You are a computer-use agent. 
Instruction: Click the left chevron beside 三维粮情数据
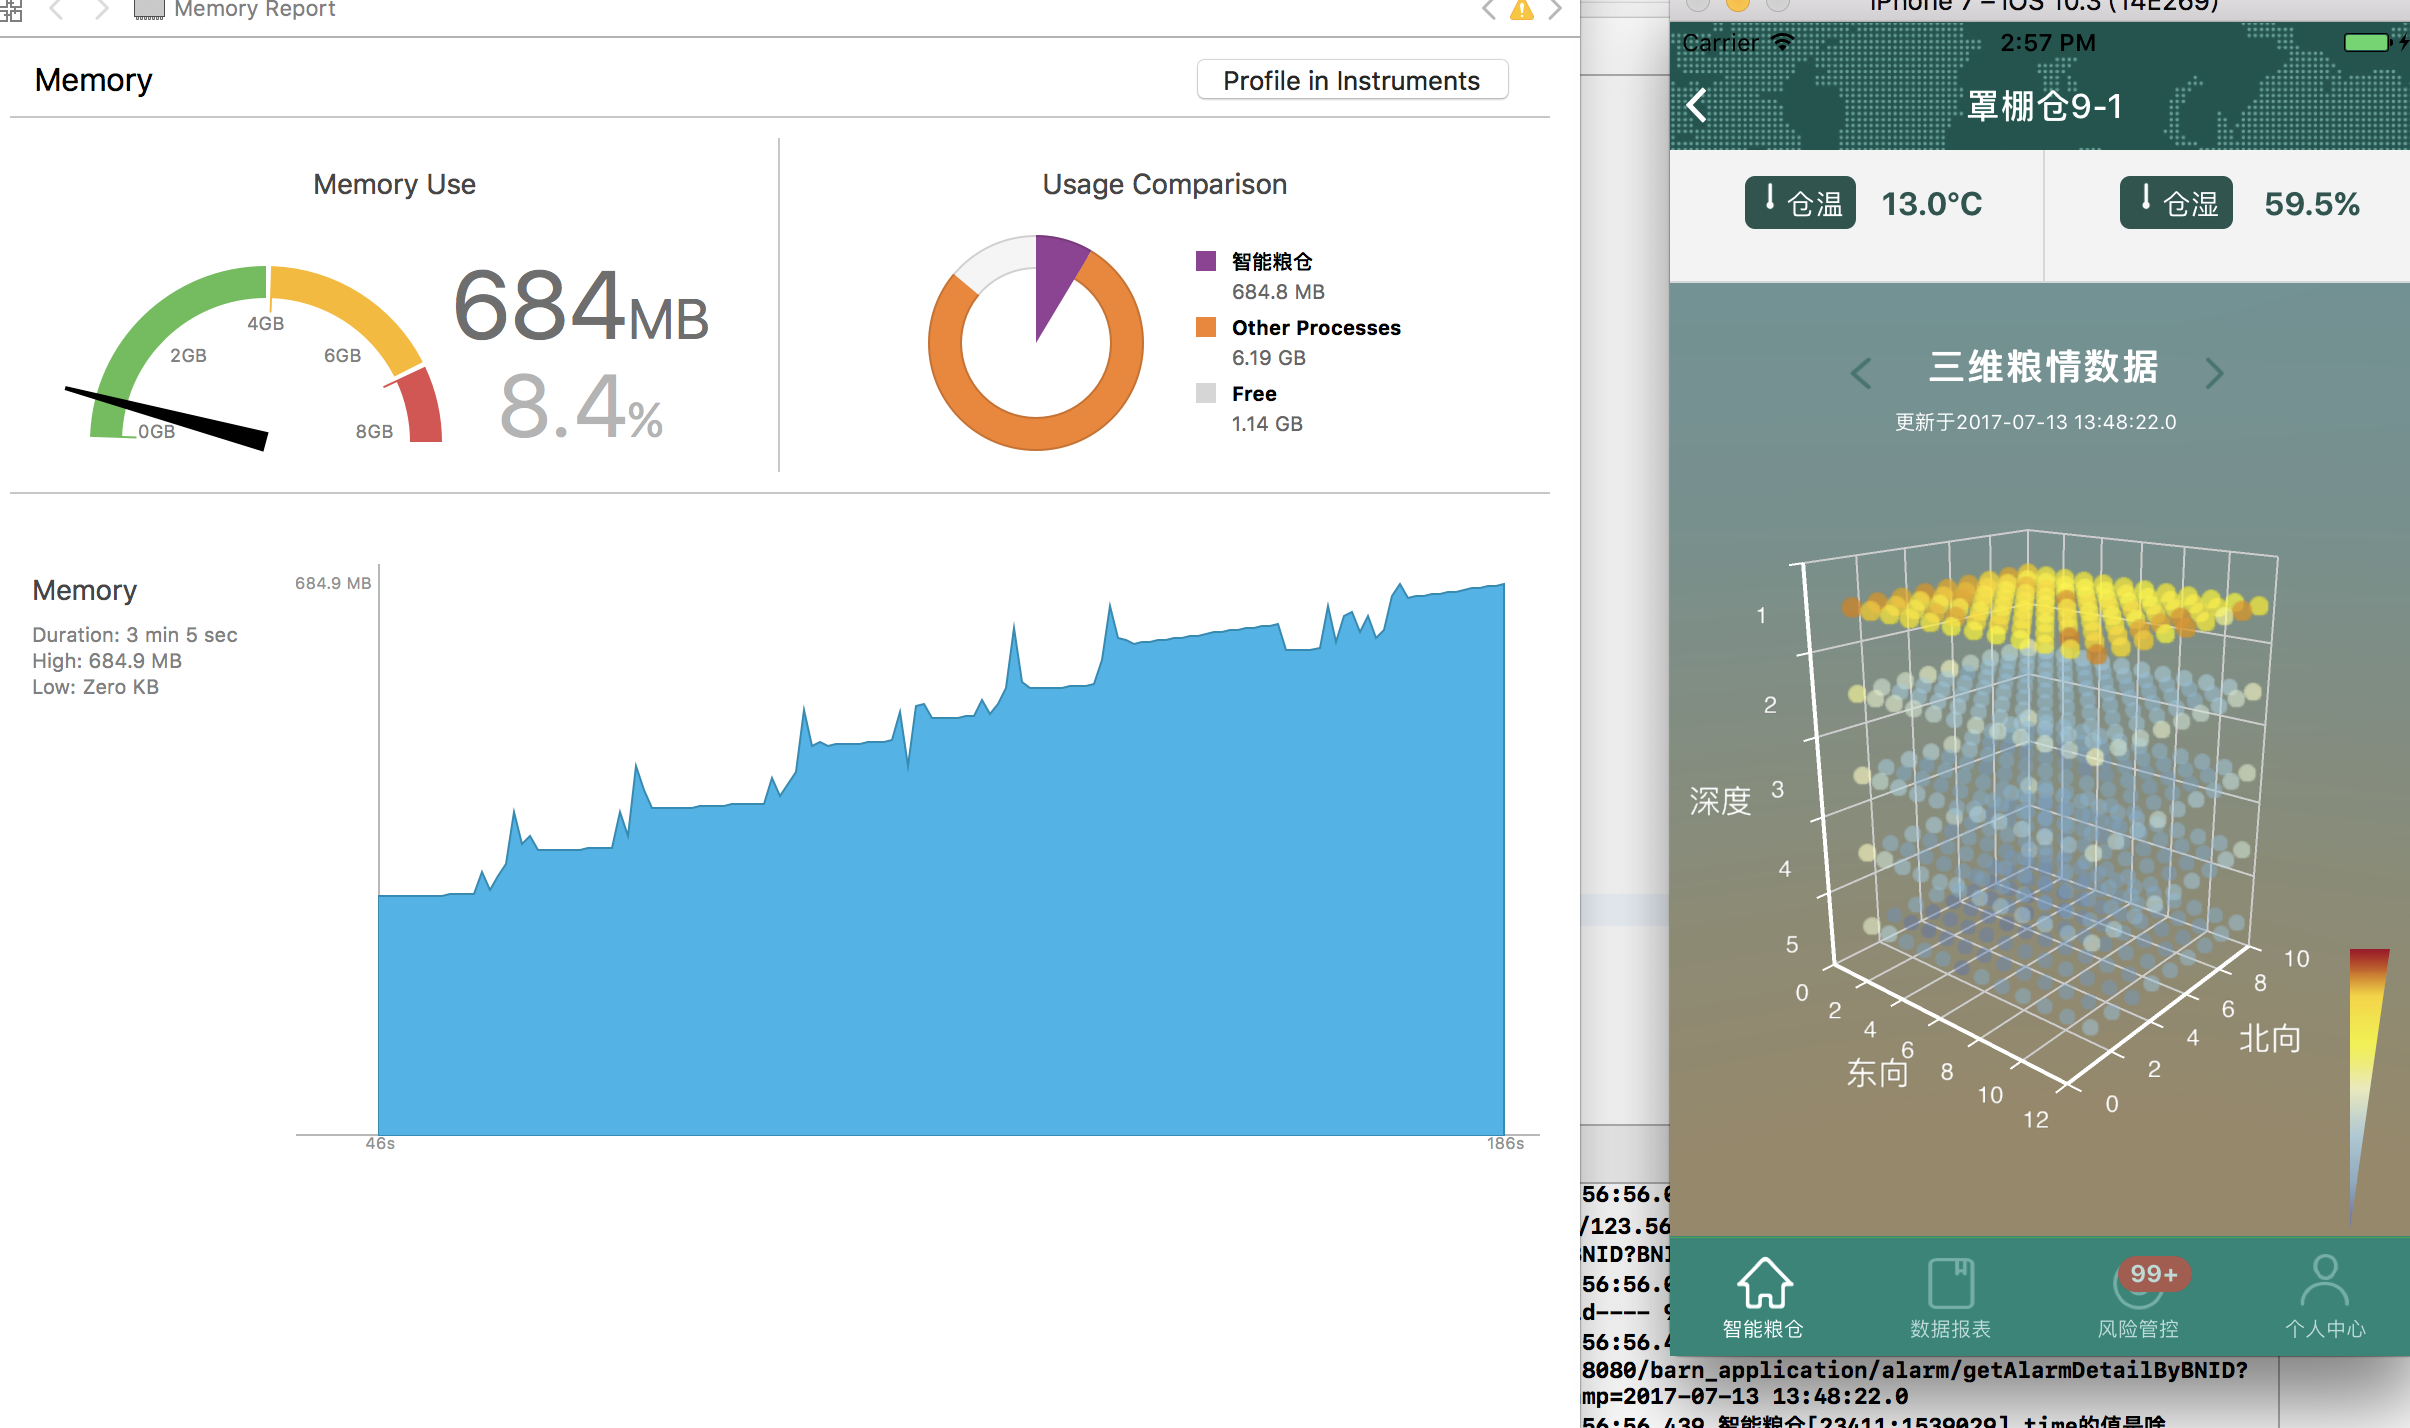(1860, 372)
